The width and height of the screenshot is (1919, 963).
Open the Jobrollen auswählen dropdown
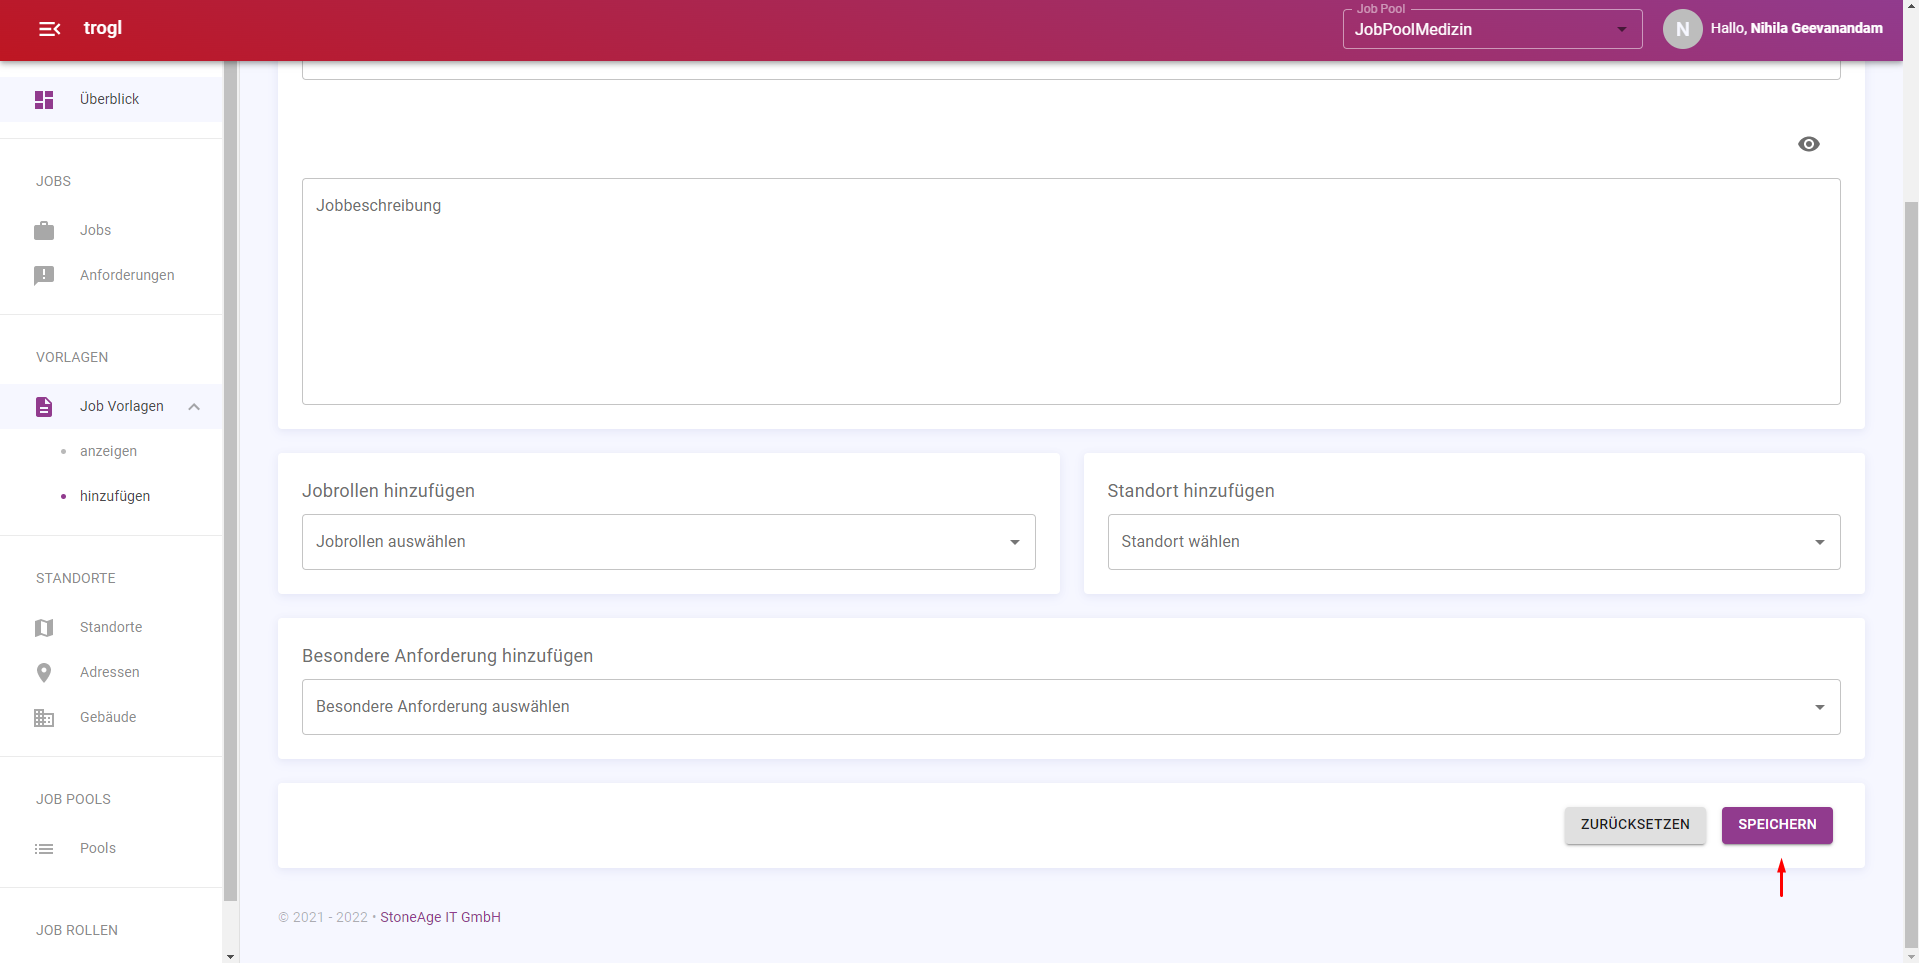point(668,542)
